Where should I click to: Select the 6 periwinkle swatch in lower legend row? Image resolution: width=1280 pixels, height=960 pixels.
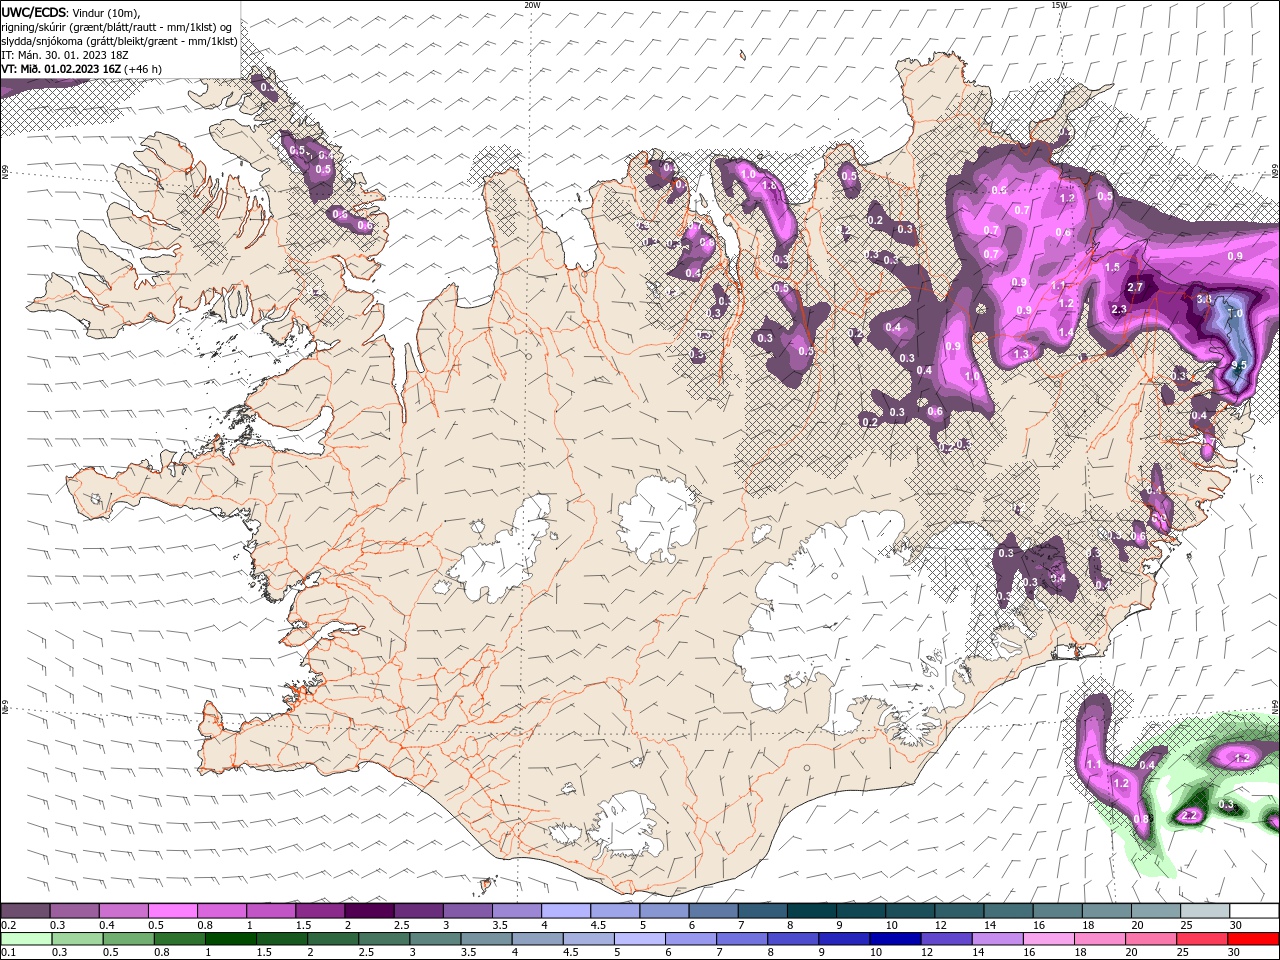[x=691, y=939]
